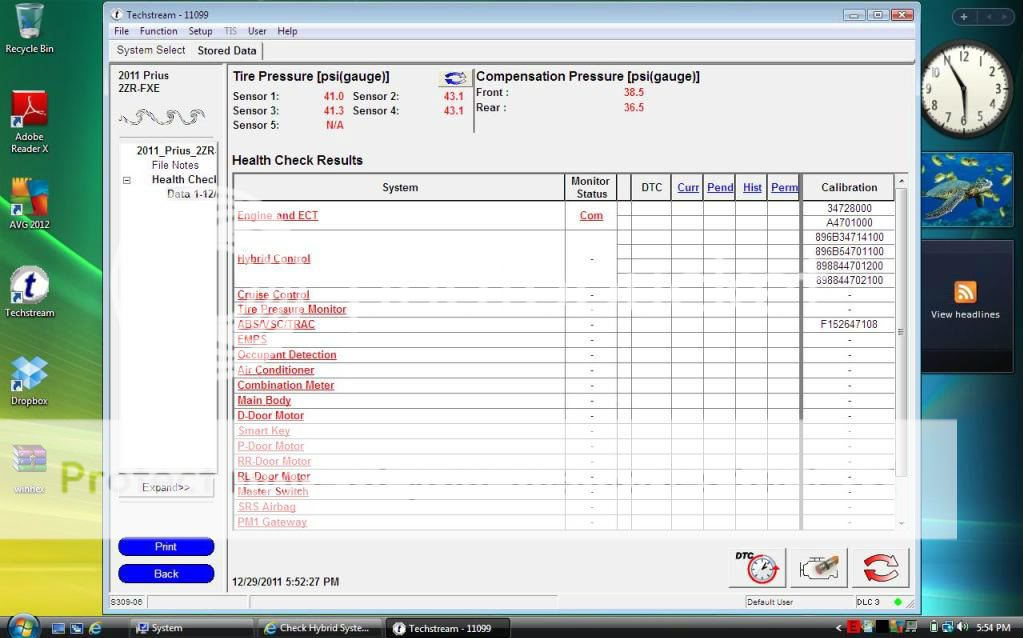
Task: Open the Recycle Bin desktop icon
Action: 29,29
